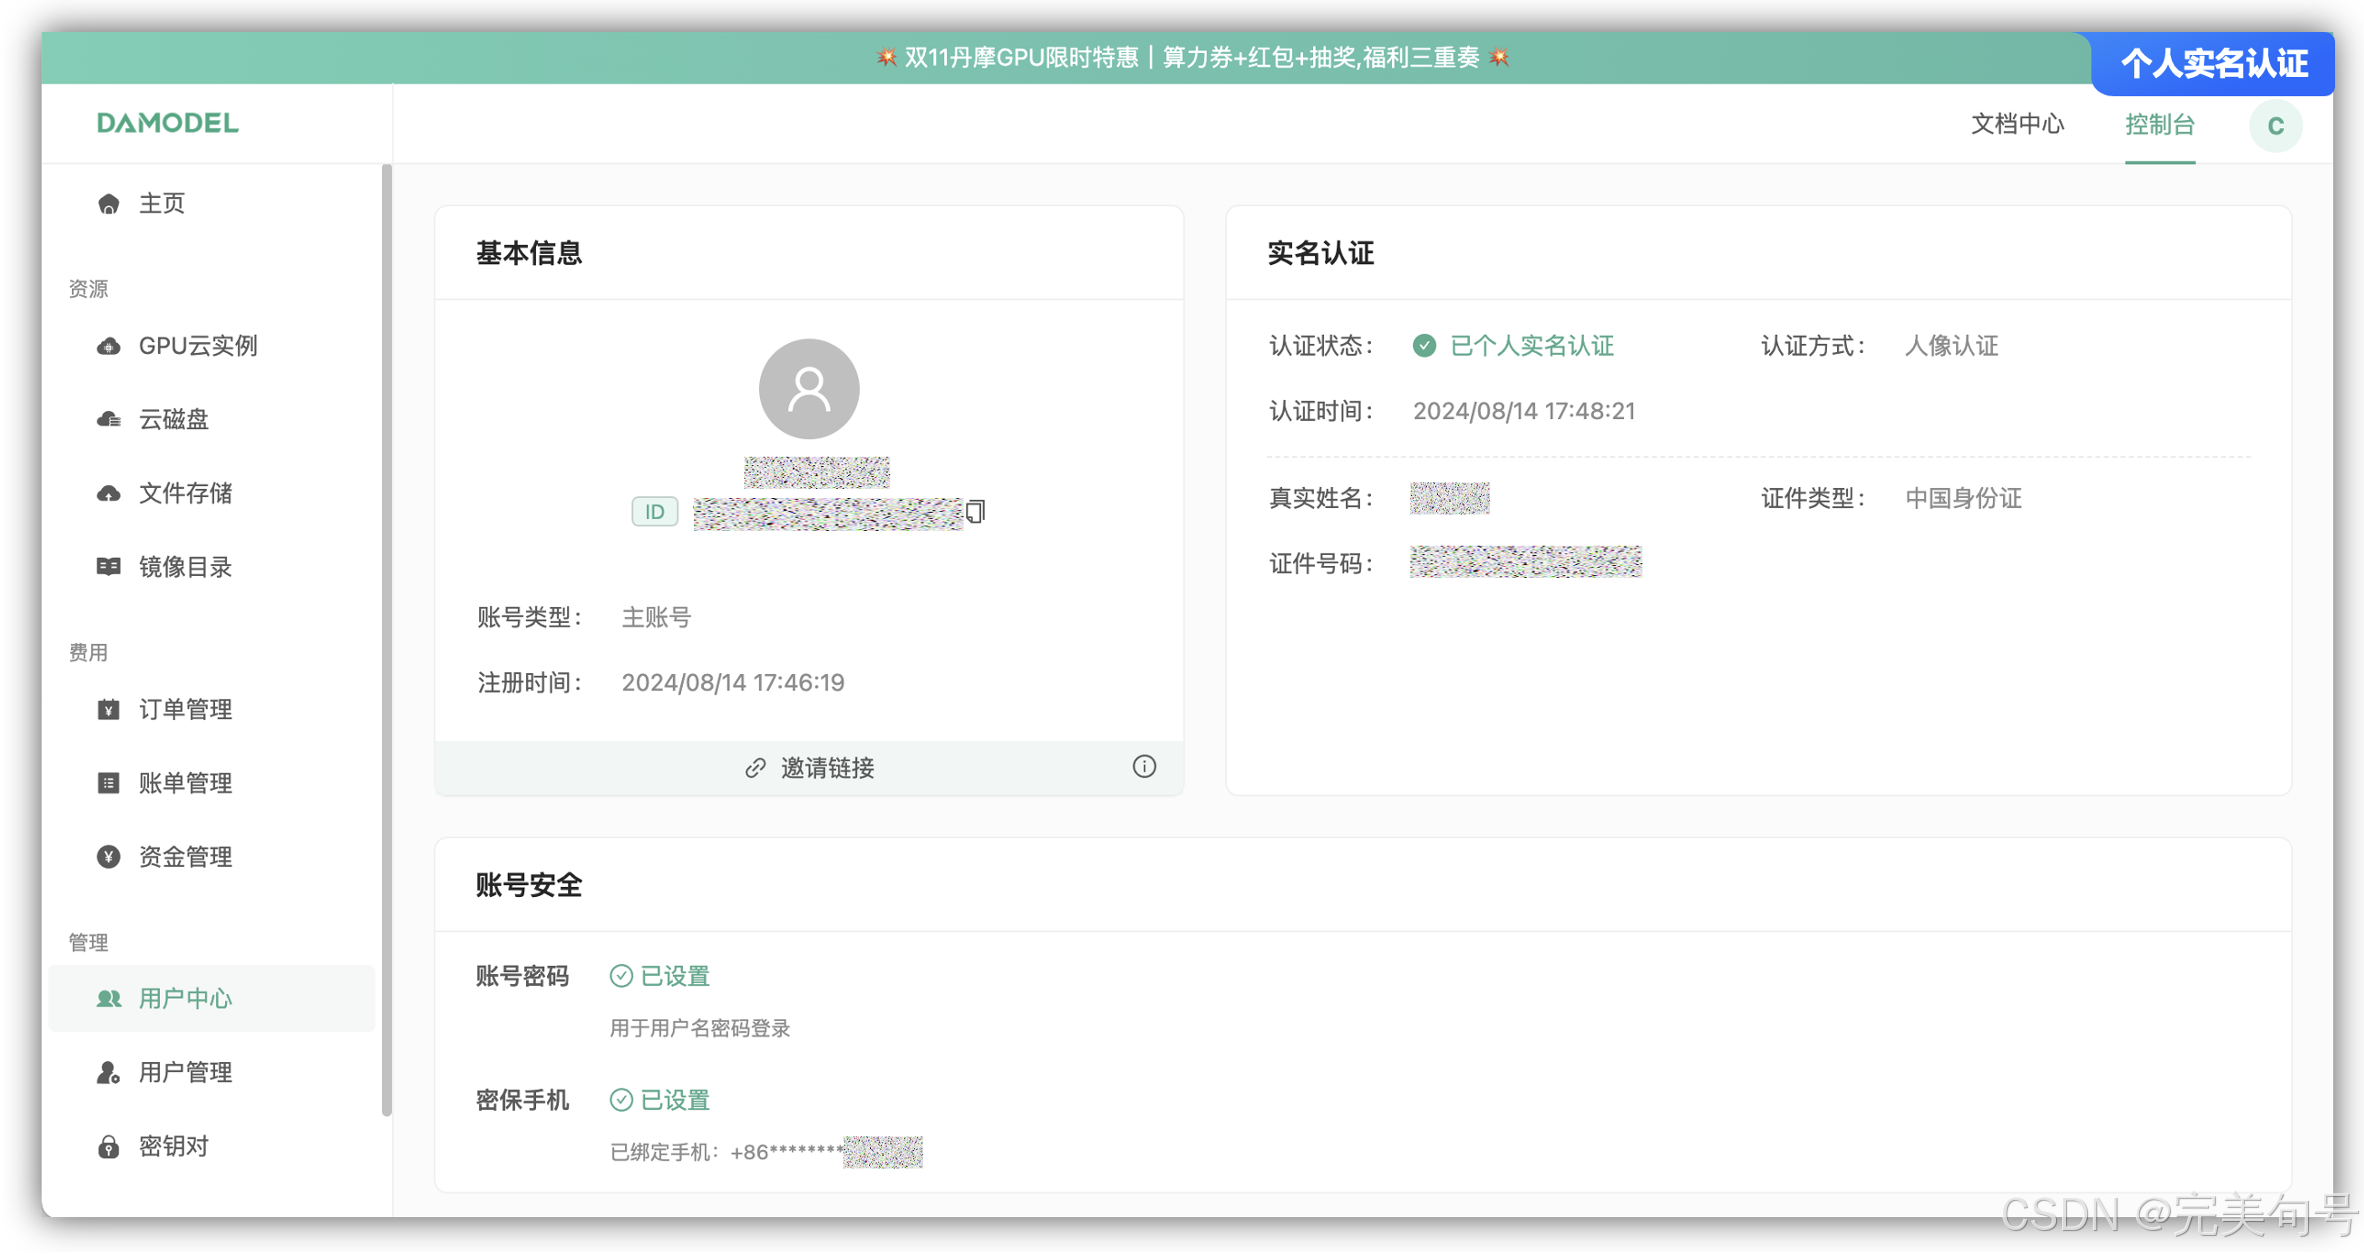Select the GPU云实例 sidebar icon
2364x1254 pixels.
coord(108,345)
